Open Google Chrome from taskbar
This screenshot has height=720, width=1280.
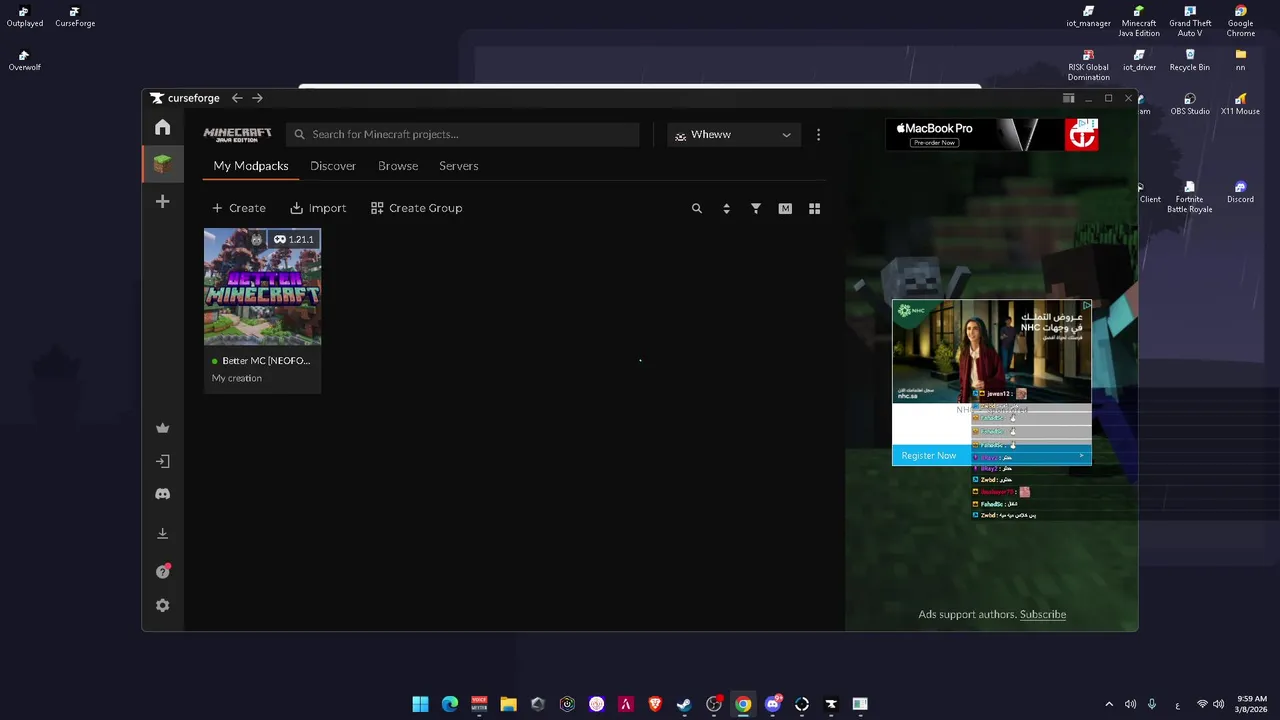743,704
